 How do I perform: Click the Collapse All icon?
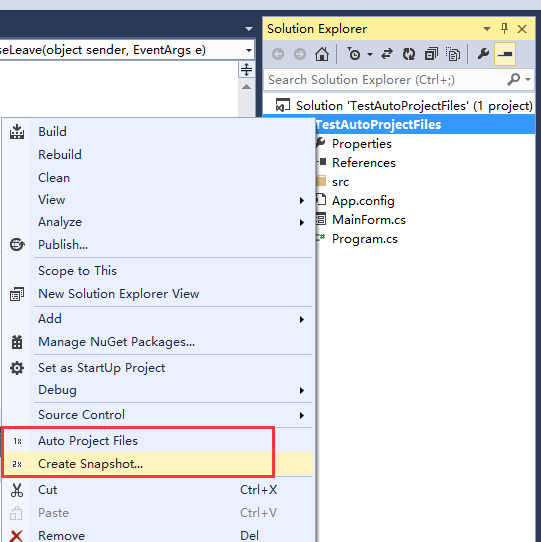click(x=431, y=54)
